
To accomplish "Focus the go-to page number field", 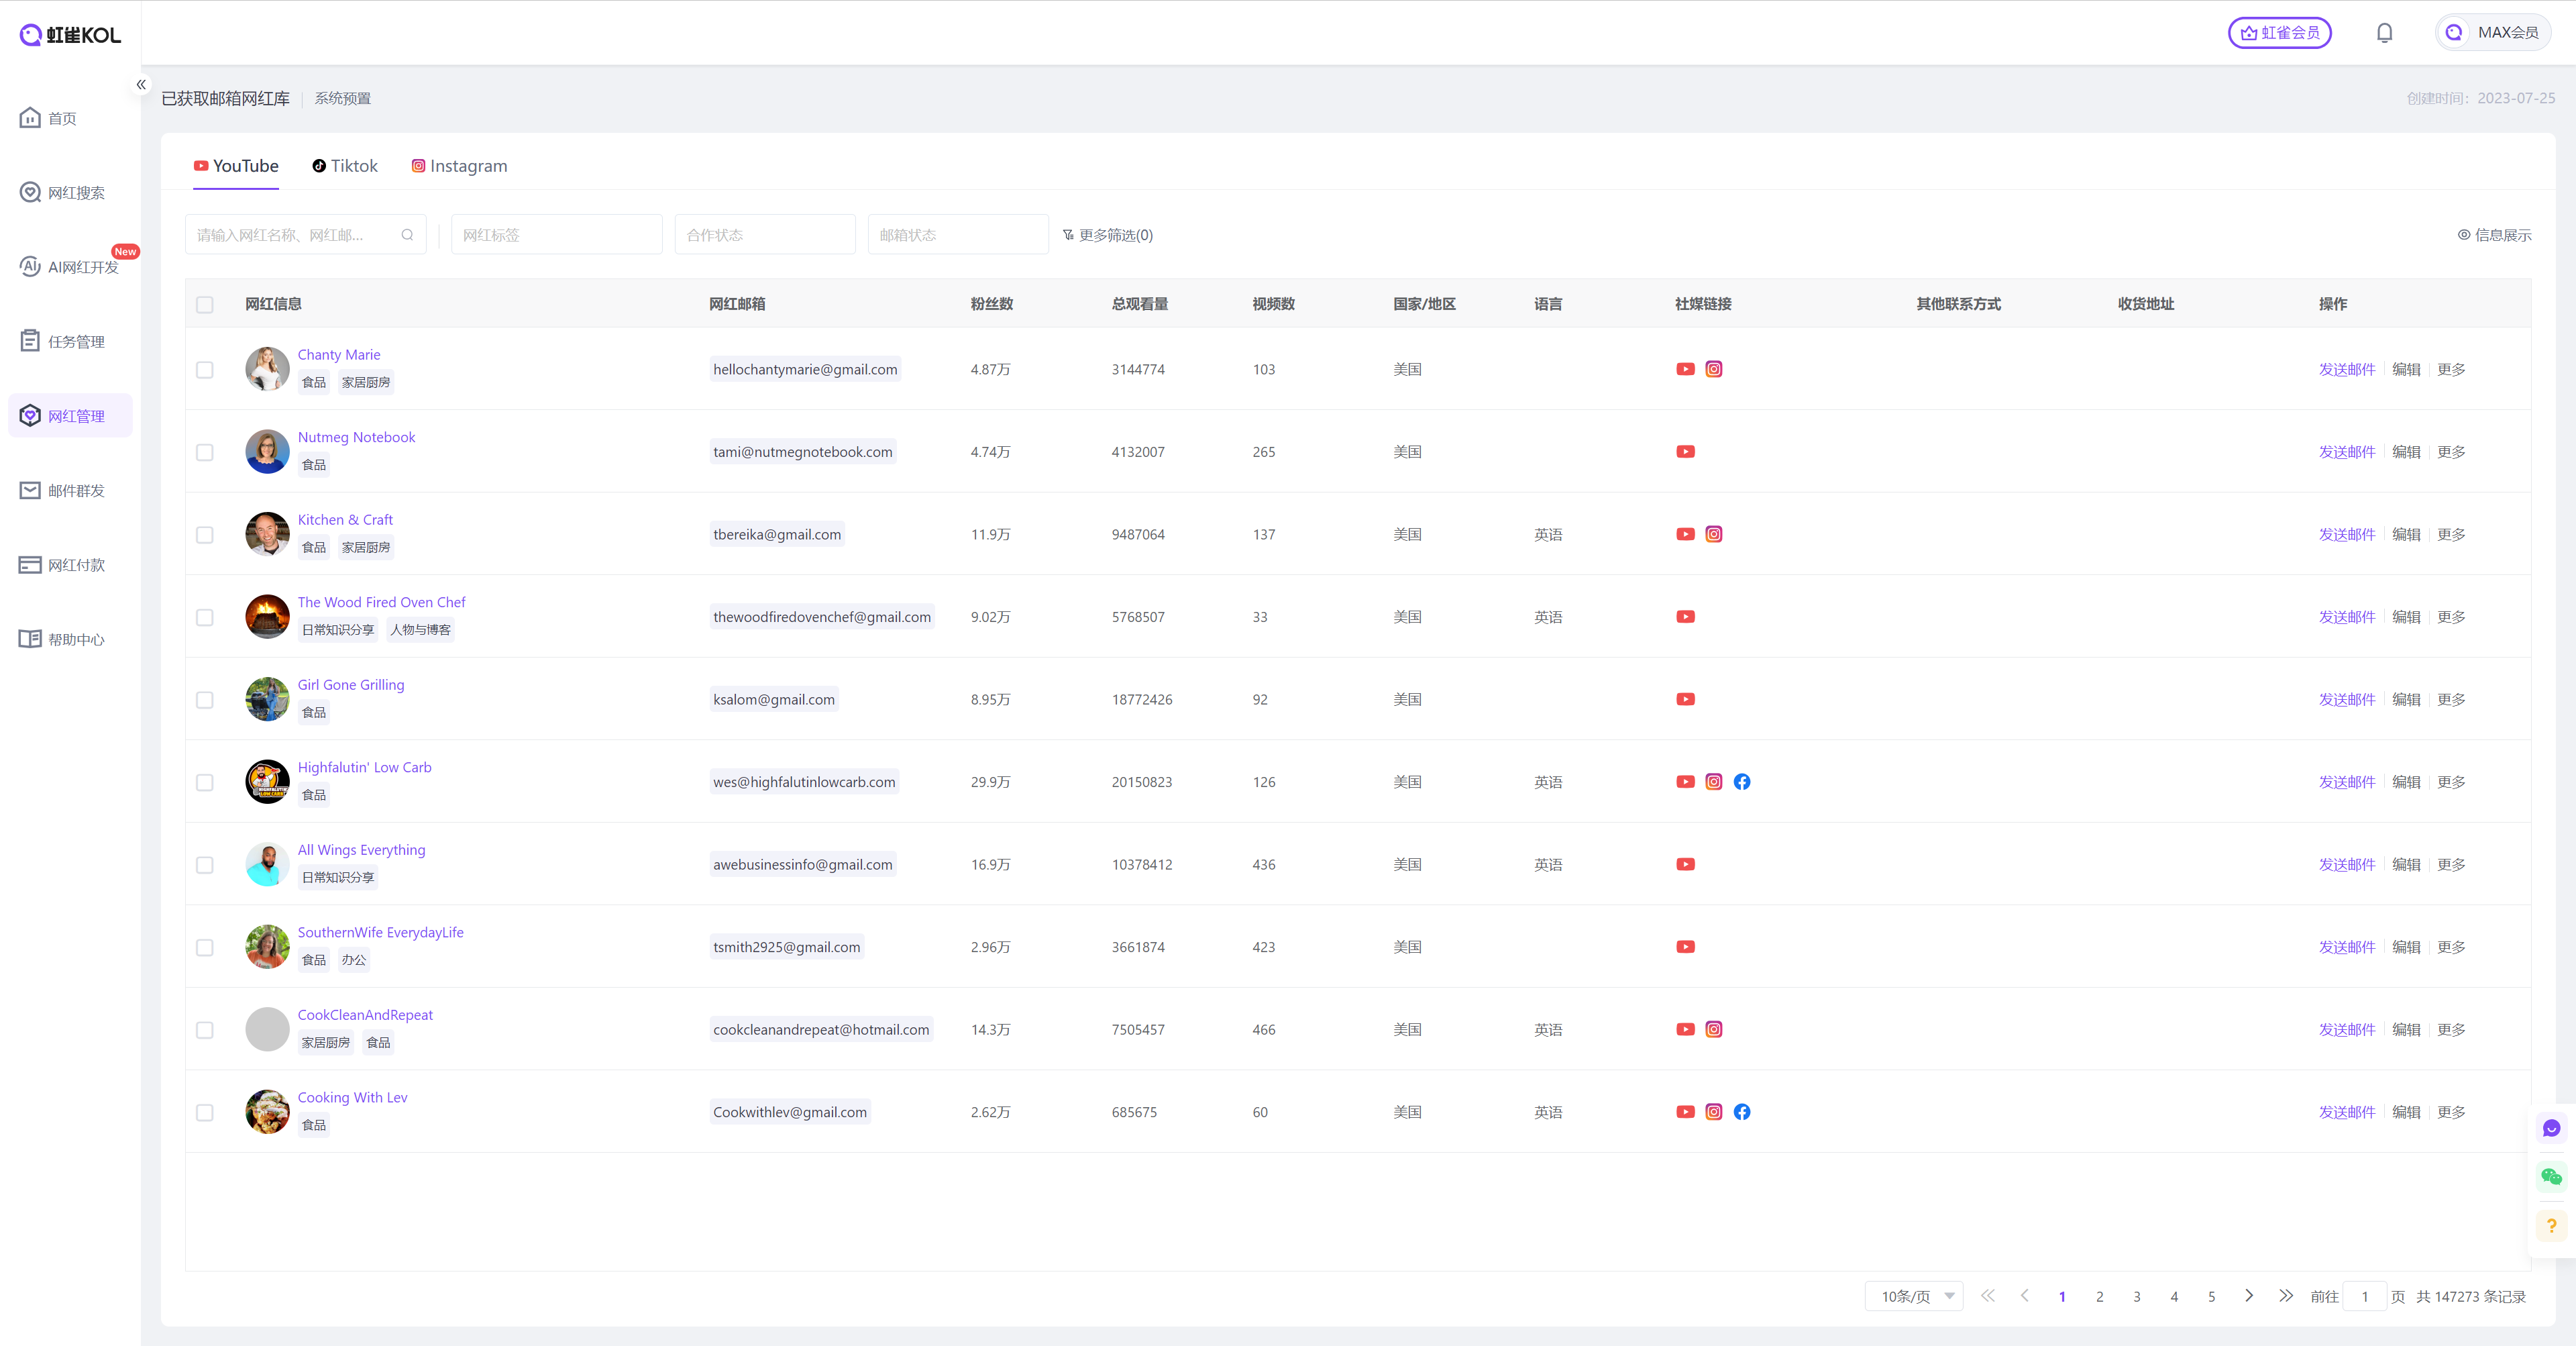I will [2365, 1296].
